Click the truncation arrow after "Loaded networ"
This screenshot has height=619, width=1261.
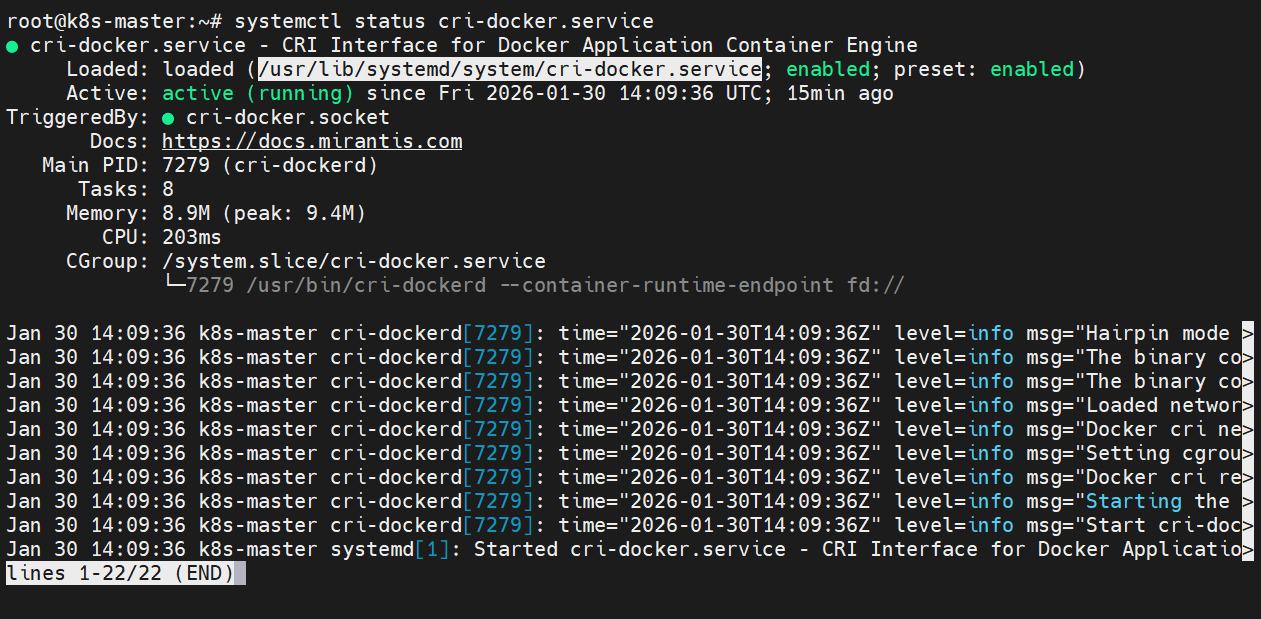pyautogui.click(x=1247, y=406)
